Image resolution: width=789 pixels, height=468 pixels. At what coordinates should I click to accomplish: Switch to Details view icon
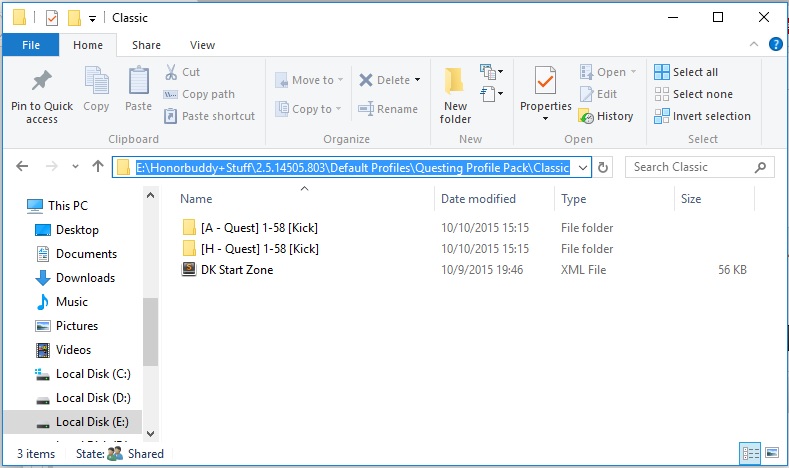750,453
